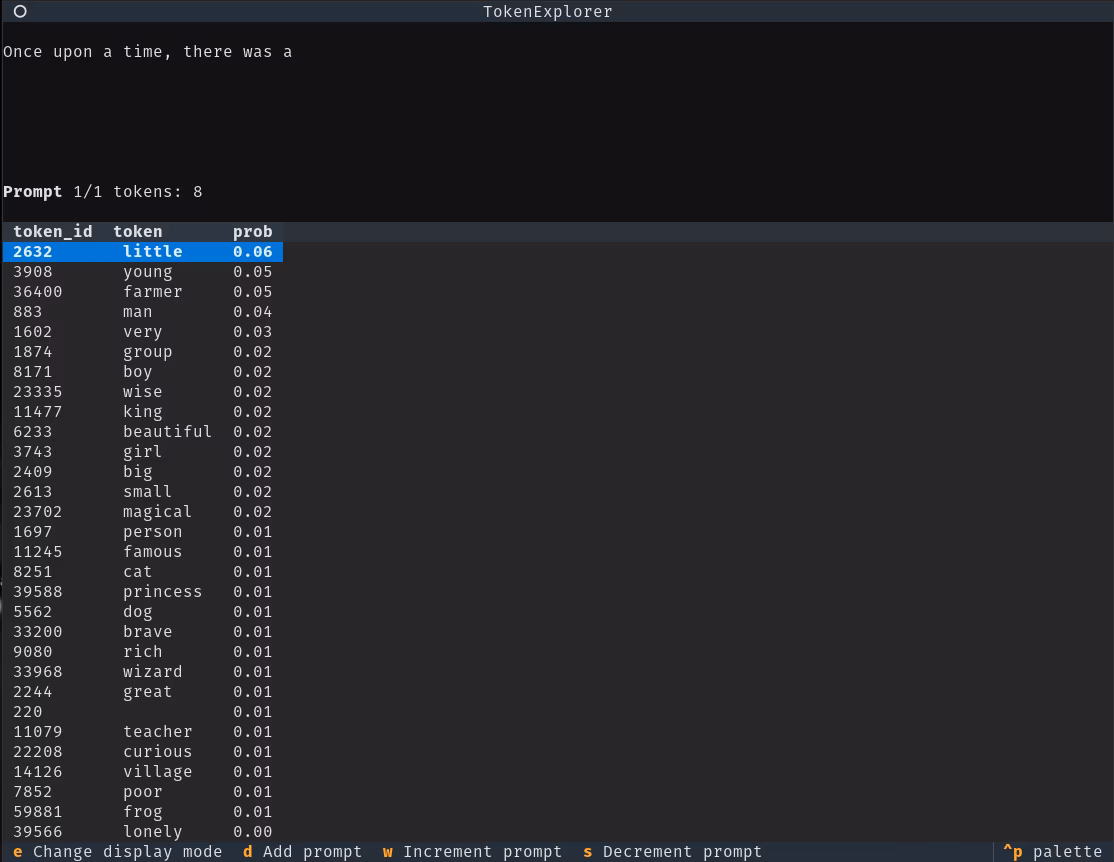Select the 'girl' token row
Screen dimensions: 1114x862
(x=143, y=451)
